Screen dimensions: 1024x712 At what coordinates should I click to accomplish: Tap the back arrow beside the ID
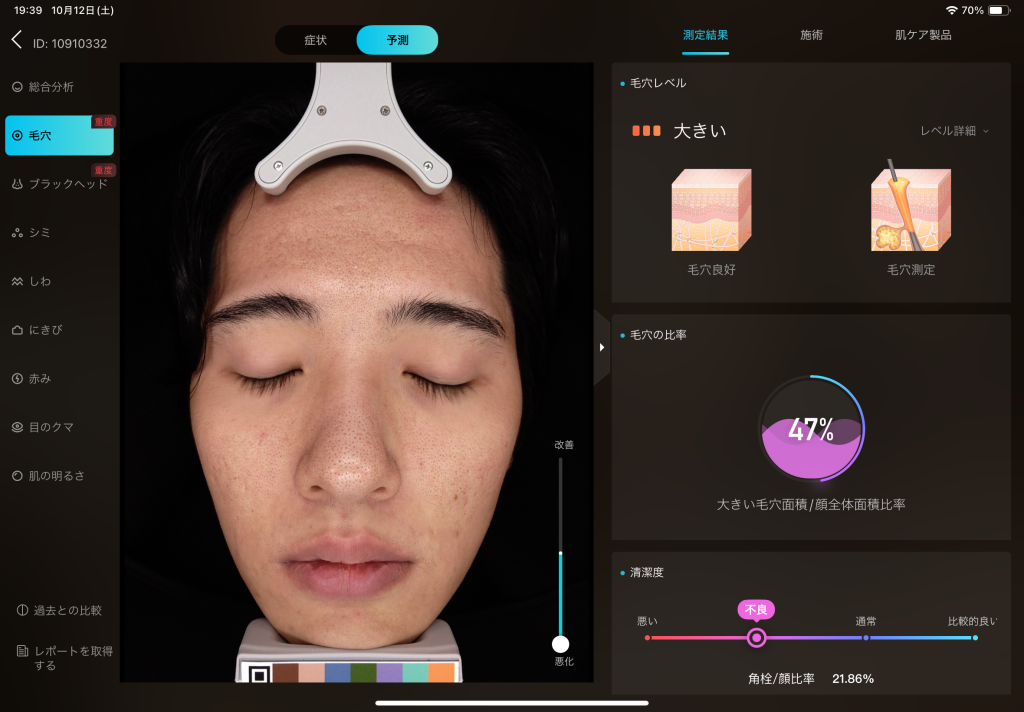tap(16, 40)
